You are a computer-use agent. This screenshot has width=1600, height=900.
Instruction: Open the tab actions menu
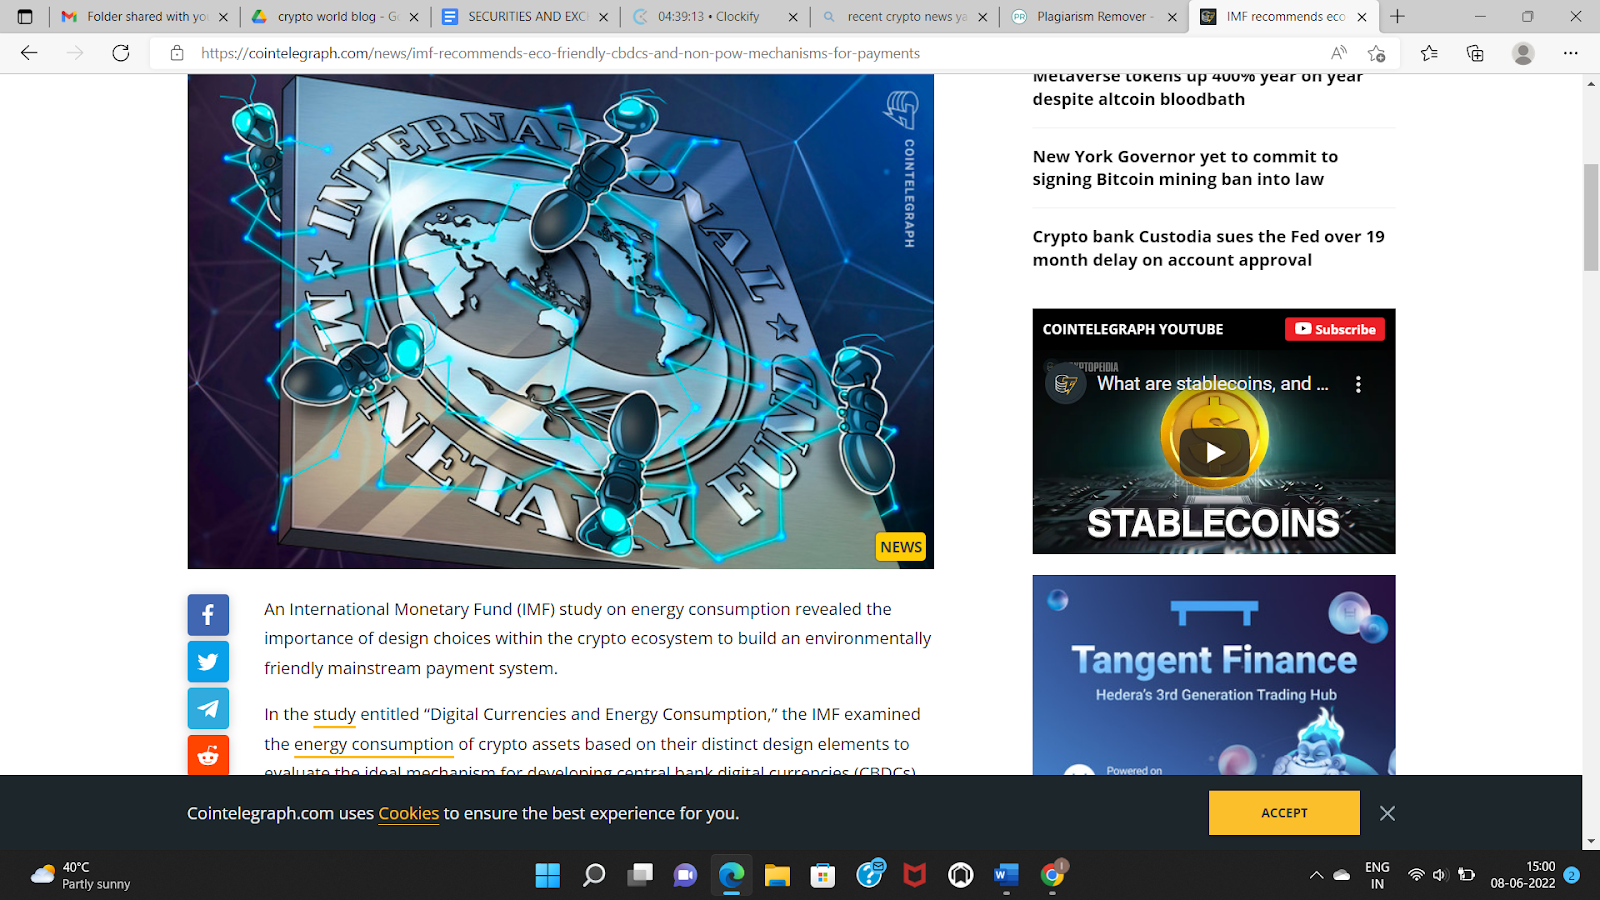pyautogui.click(x=25, y=16)
